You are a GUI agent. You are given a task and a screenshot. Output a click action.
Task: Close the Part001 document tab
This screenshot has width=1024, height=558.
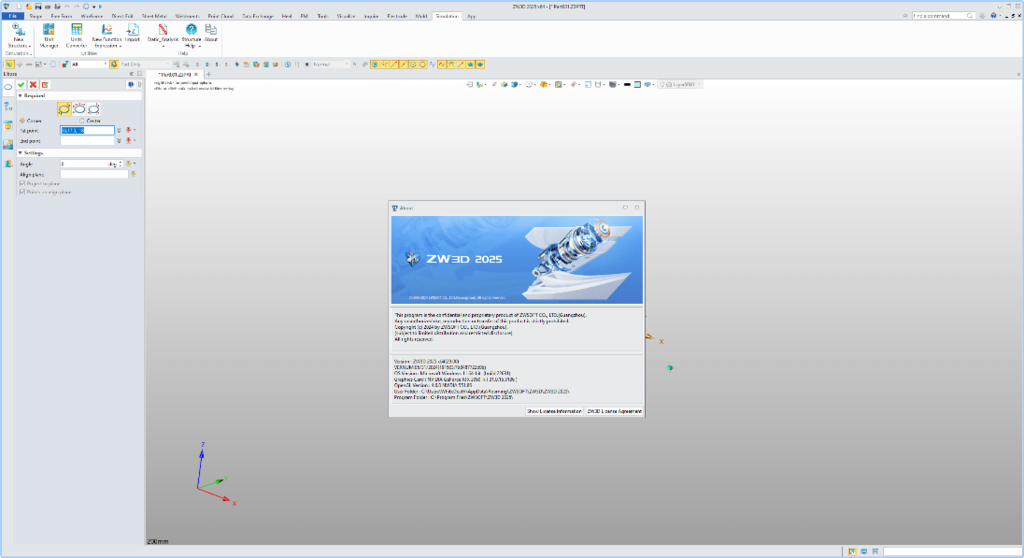click(x=196, y=74)
